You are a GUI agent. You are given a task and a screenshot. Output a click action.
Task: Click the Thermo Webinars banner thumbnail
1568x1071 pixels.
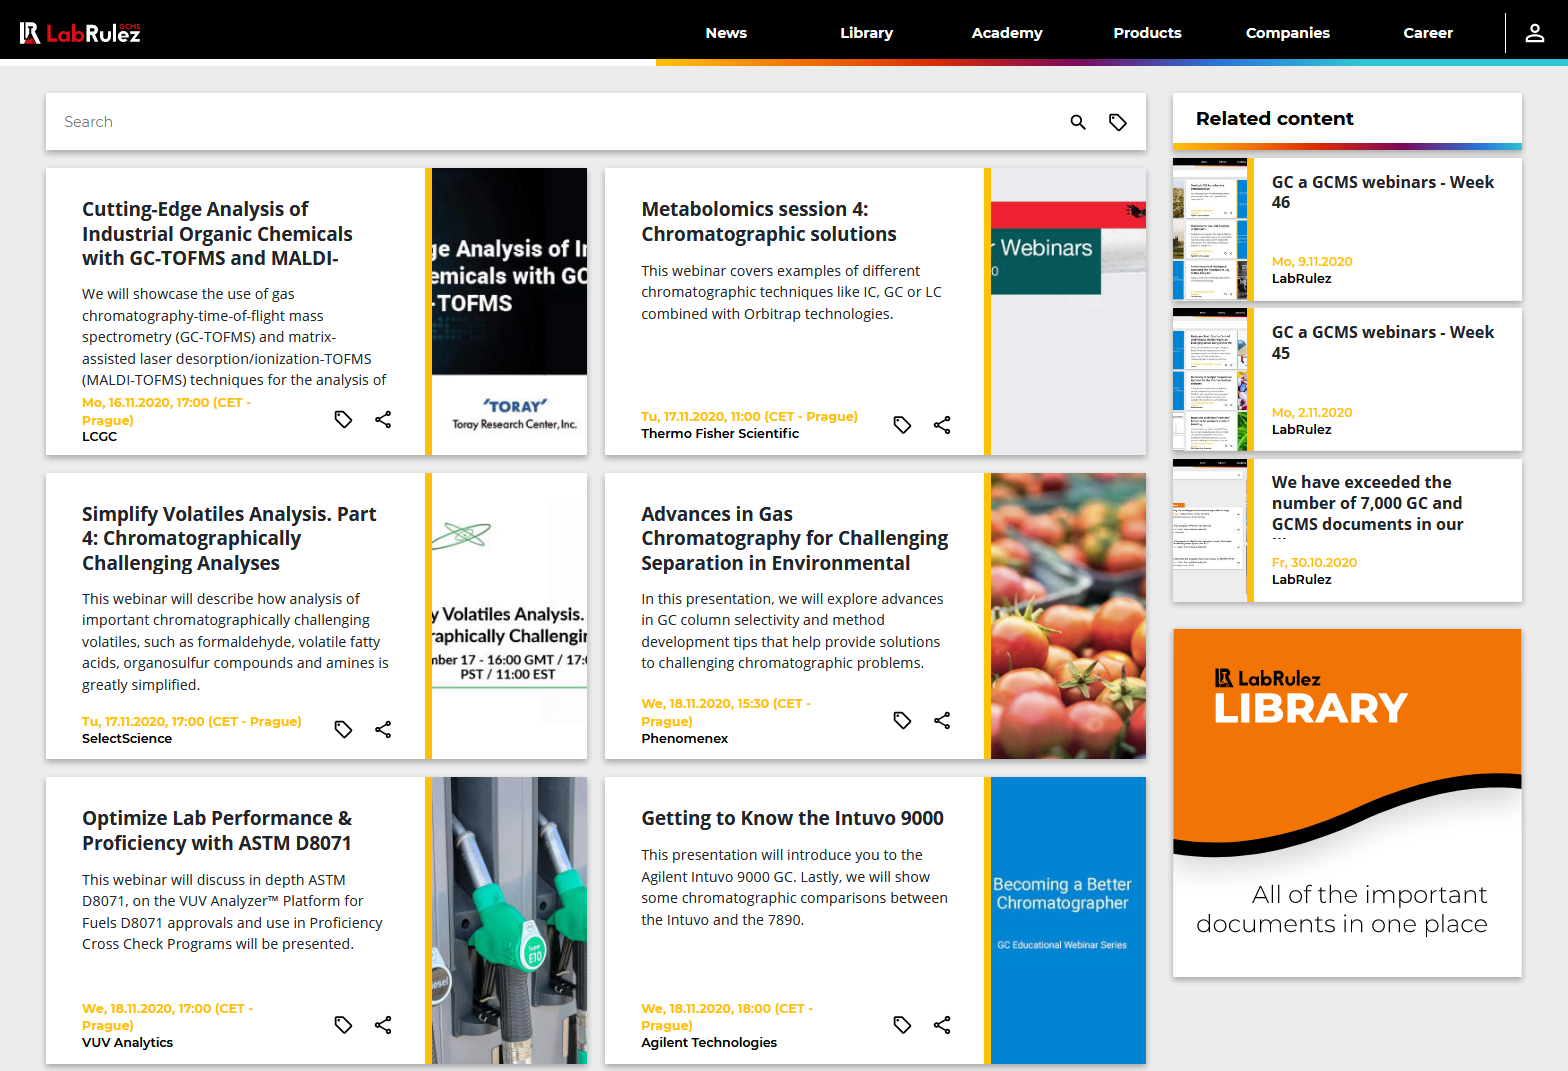point(1068,312)
